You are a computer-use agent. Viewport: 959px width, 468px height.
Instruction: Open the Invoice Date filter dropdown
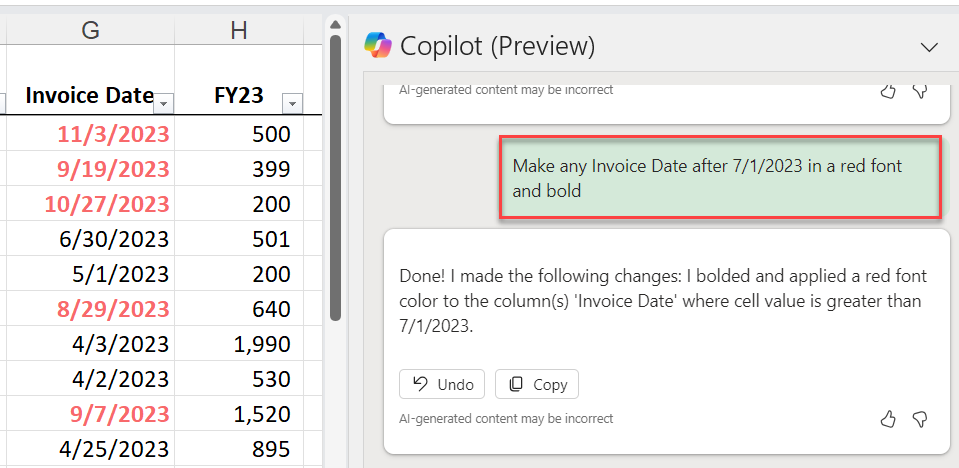pyautogui.click(x=163, y=105)
